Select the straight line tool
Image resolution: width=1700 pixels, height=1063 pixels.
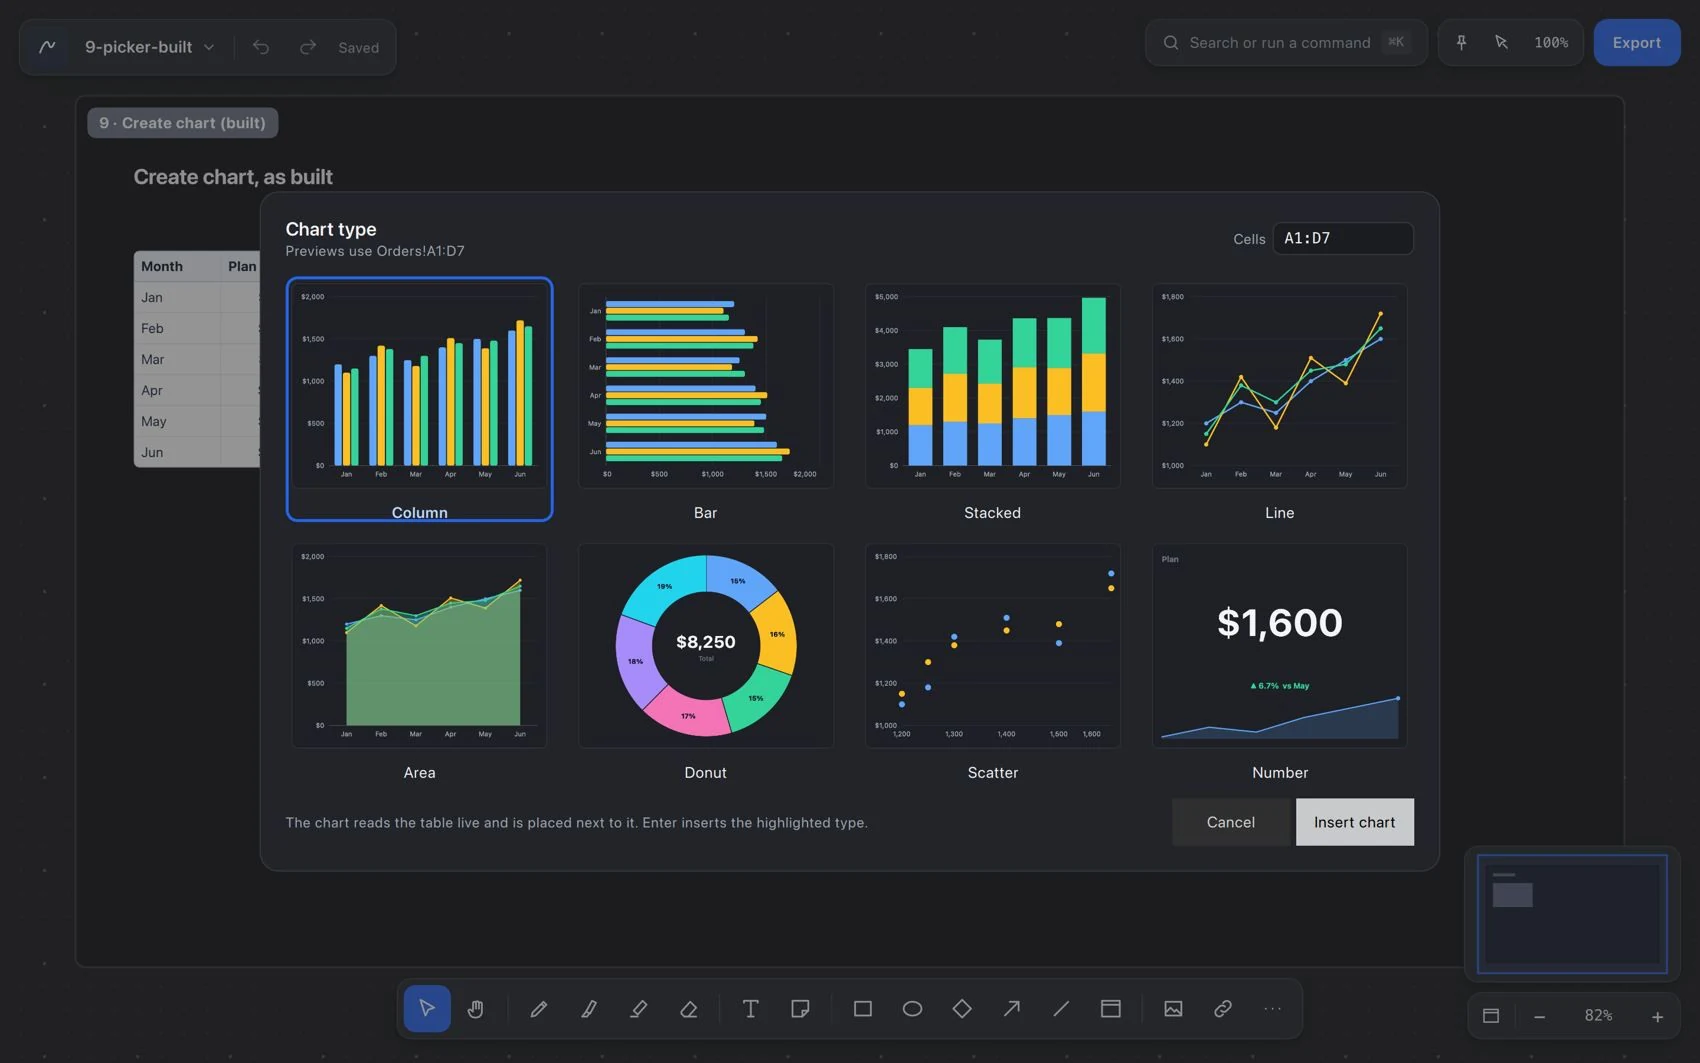click(x=1061, y=1008)
